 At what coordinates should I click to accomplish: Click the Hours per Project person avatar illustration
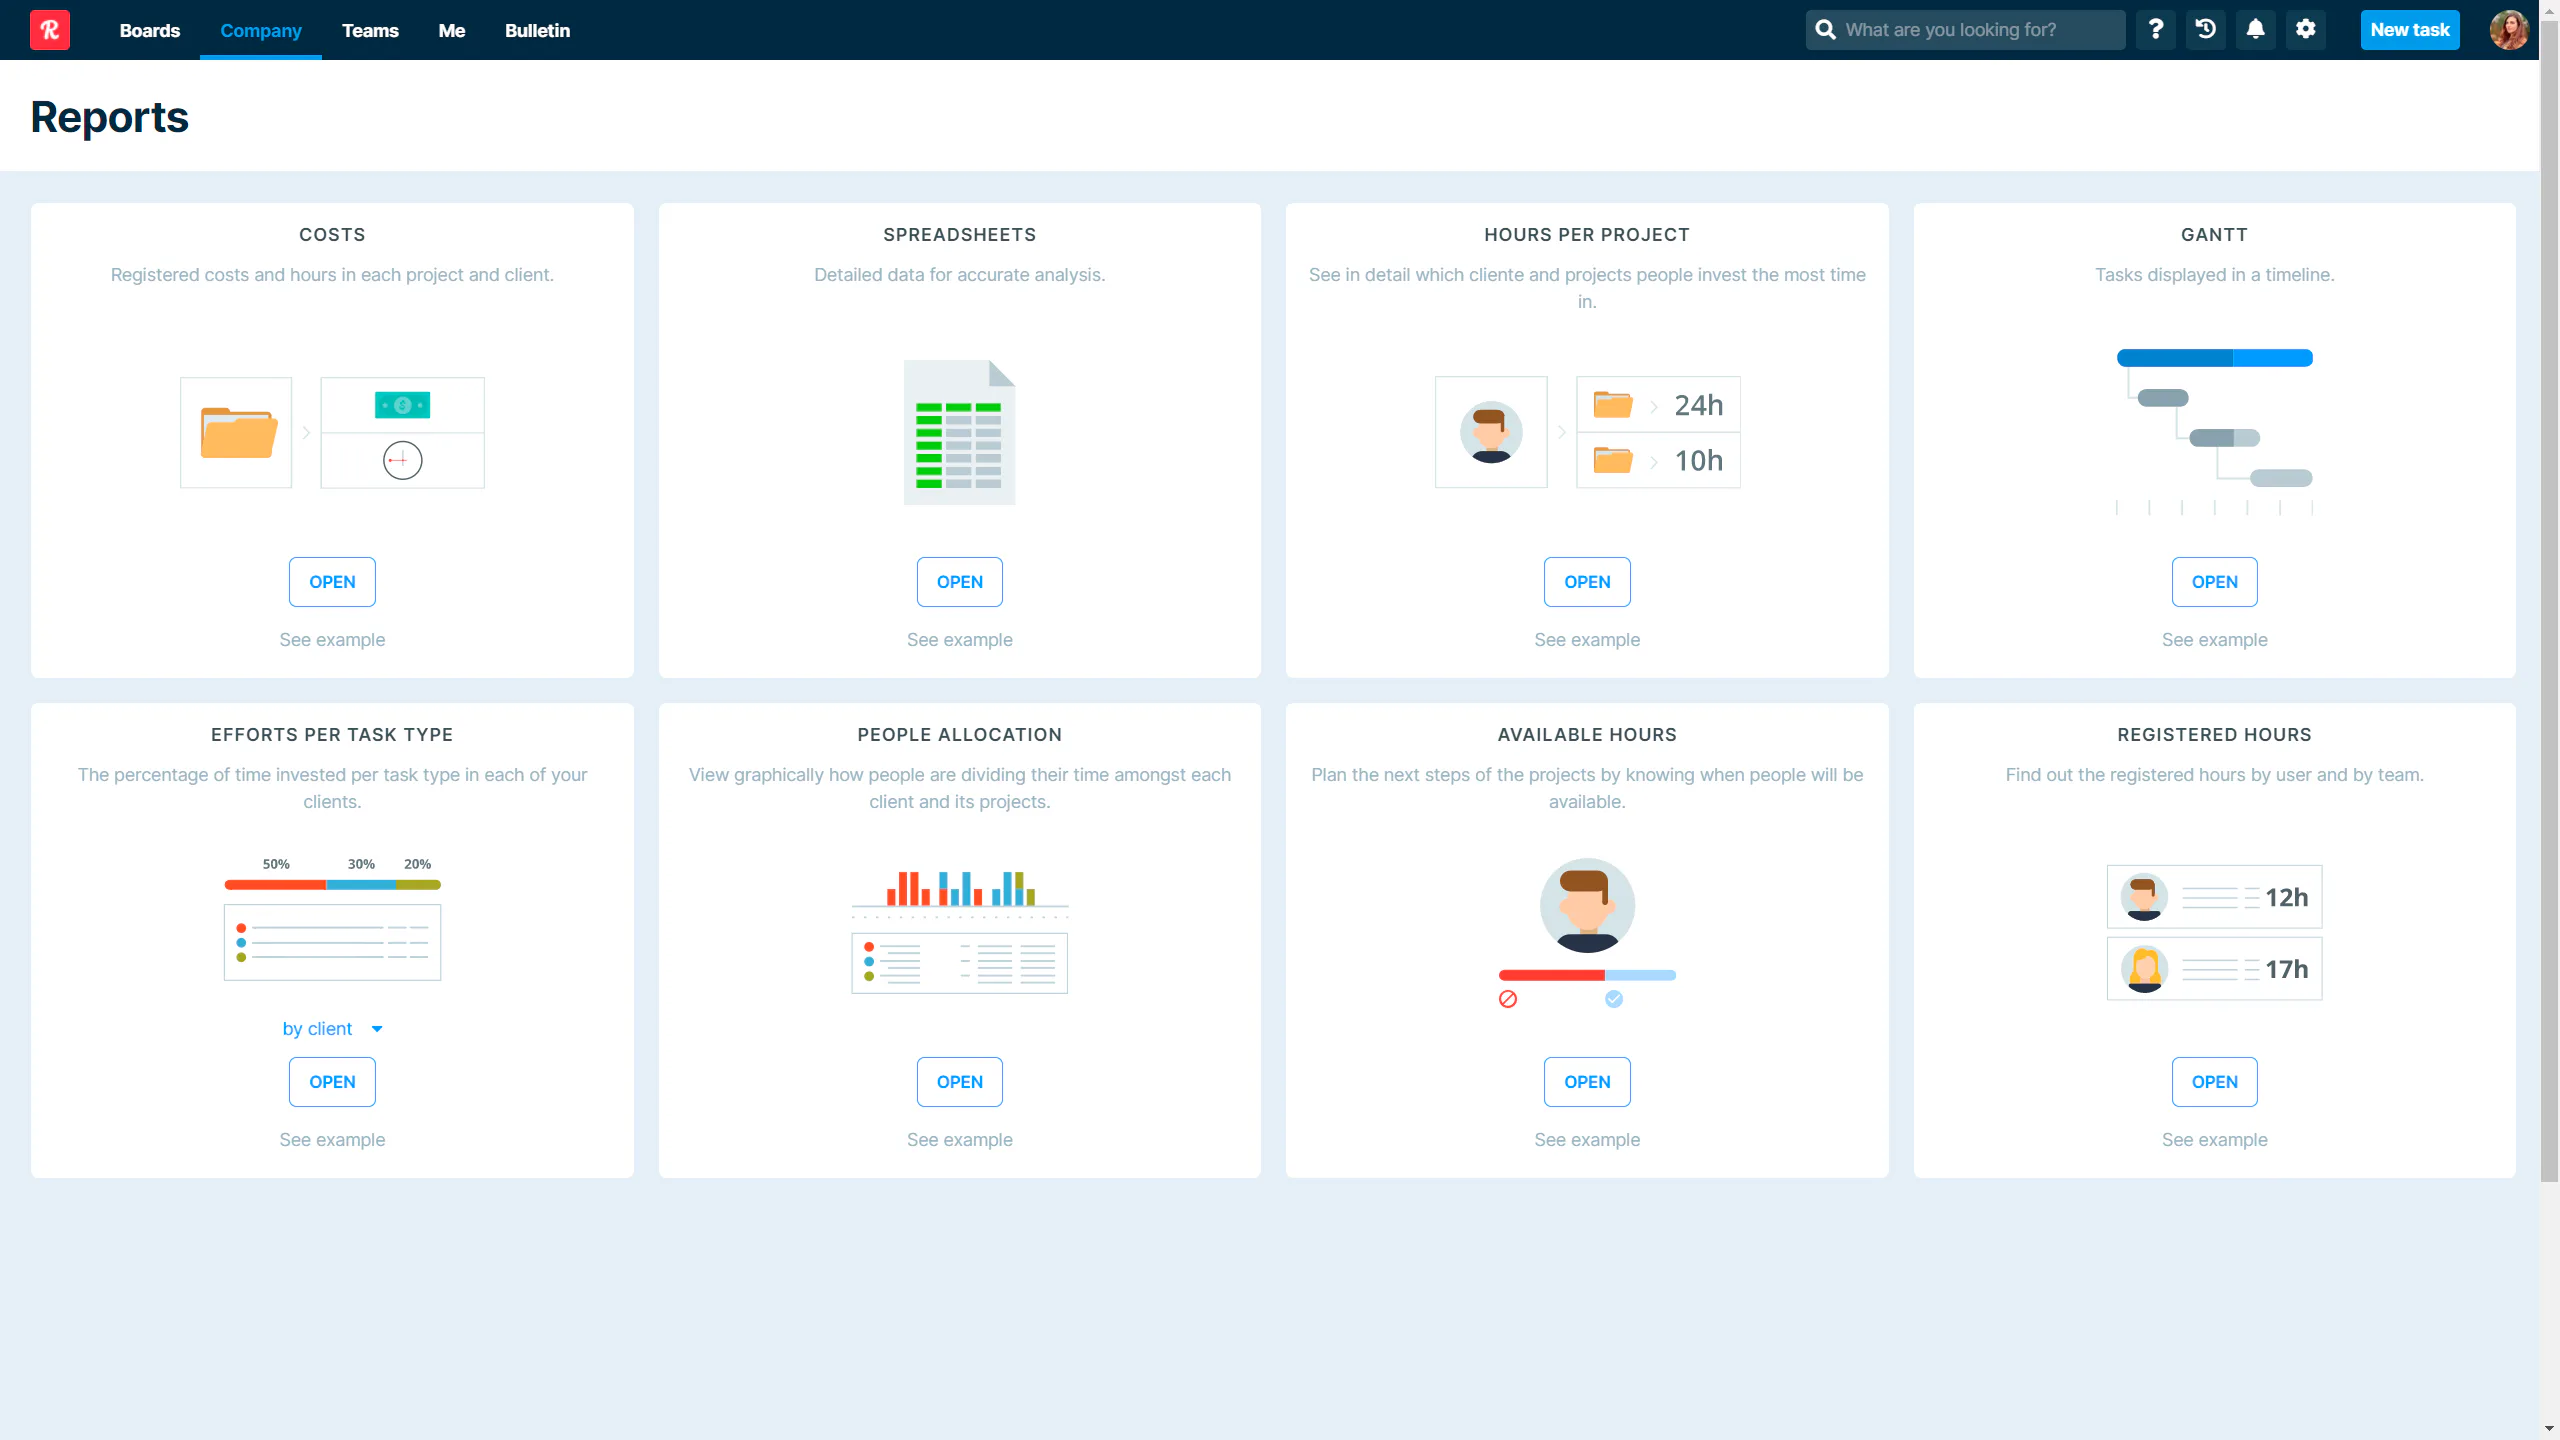(1491, 432)
